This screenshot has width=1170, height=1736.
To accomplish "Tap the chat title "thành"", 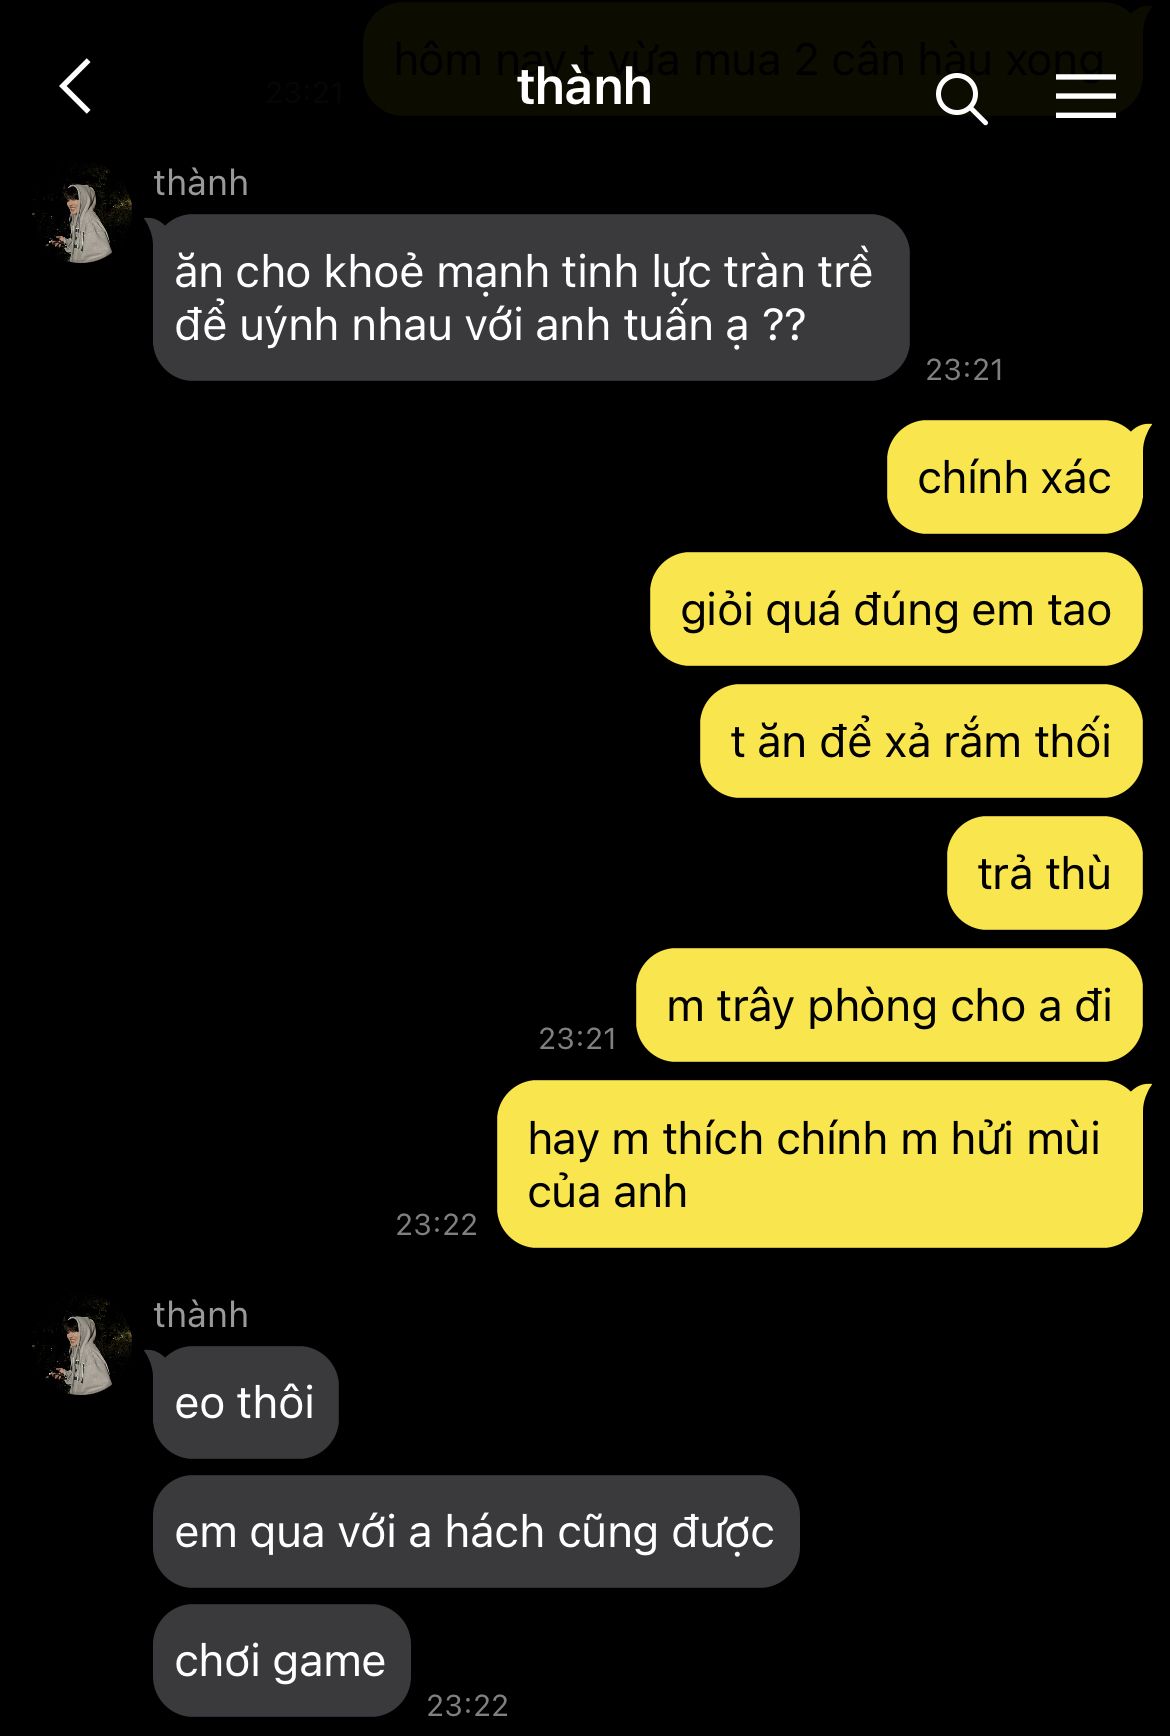I will [584, 88].
